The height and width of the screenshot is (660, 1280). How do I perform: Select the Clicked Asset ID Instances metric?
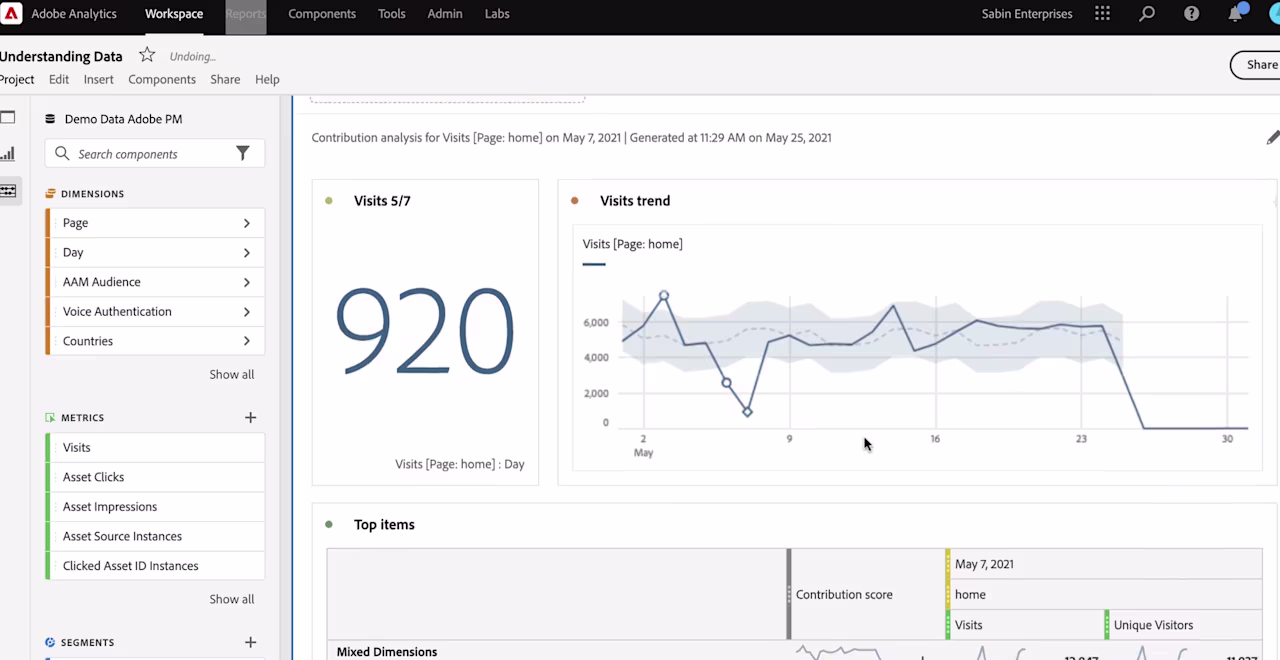click(x=155, y=566)
